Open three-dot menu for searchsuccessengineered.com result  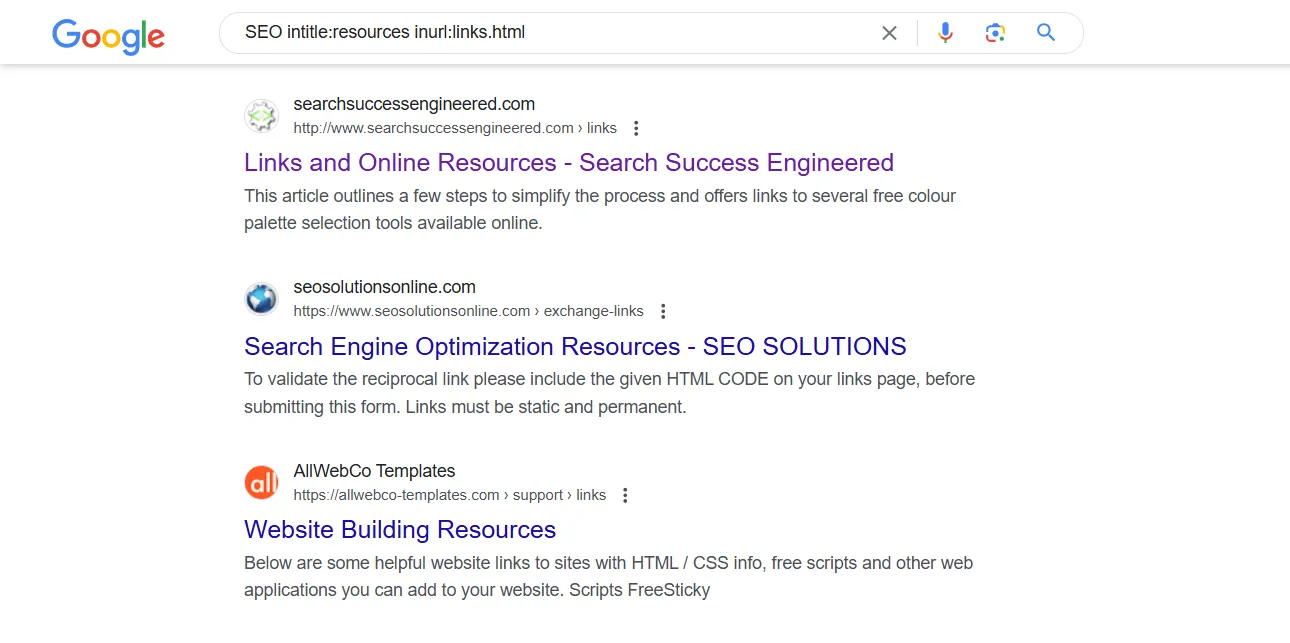tap(636, 128)
